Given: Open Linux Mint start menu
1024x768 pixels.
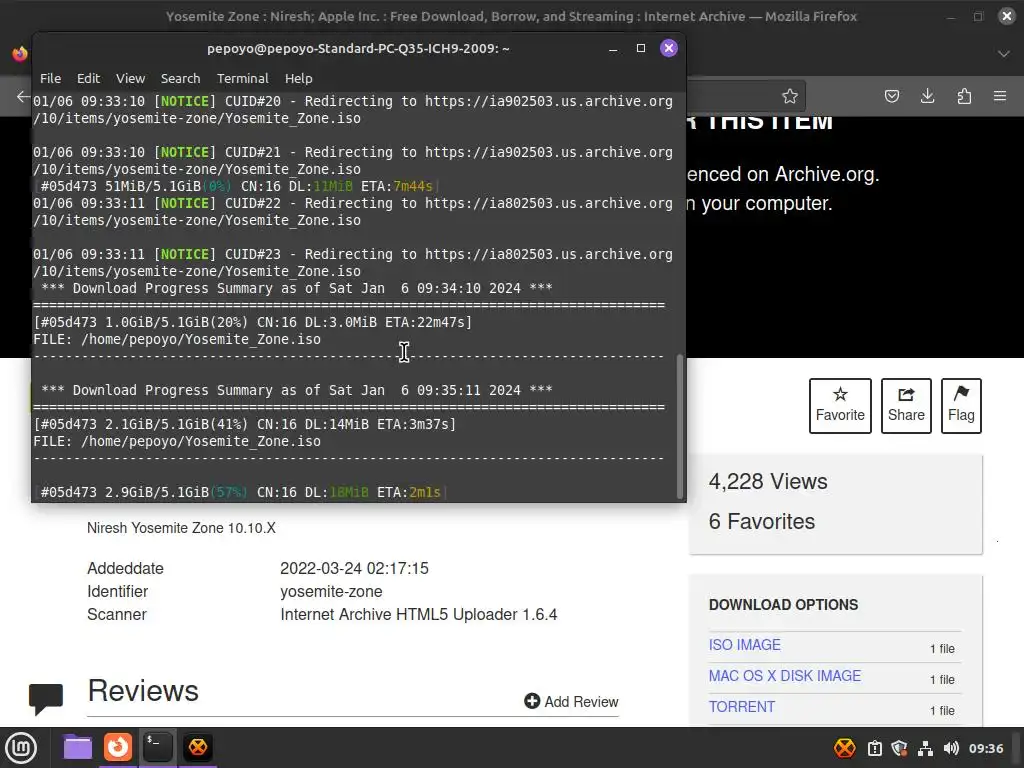Looking at the screenshot, I should [22, 748].
